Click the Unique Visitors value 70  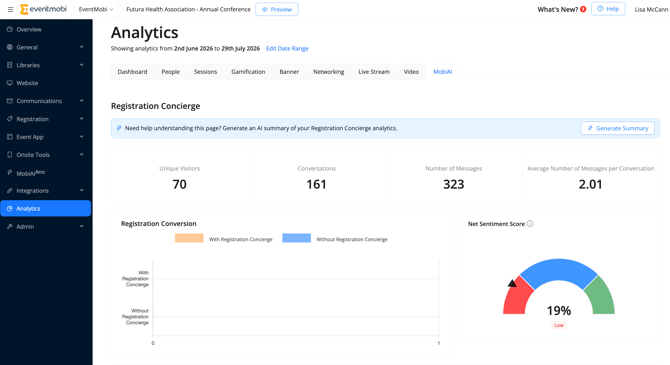(x=179, y=184)
